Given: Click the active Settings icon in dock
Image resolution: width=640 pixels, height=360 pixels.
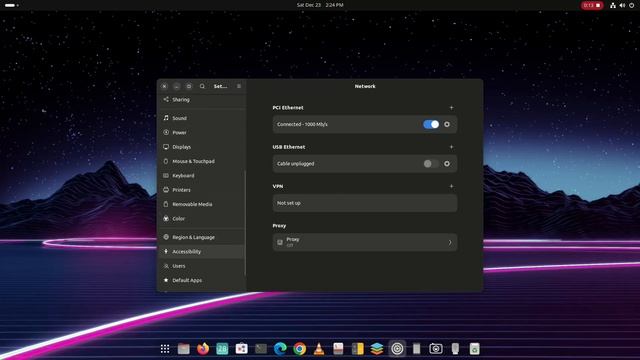Looking at the screenshot, I should pos(397,349).
